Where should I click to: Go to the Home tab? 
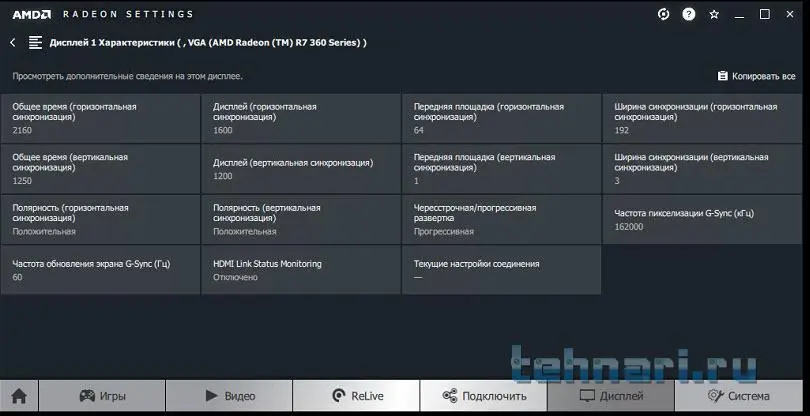point(19,396)
